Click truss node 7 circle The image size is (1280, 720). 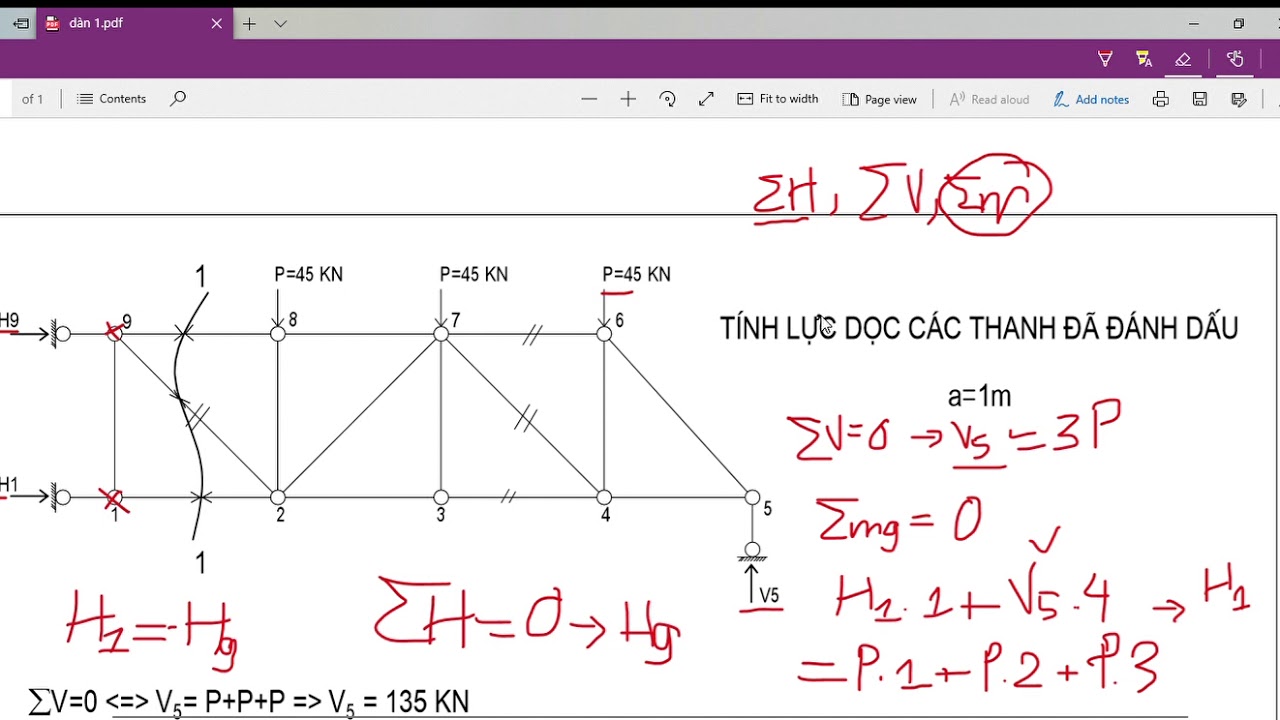tap(441, 334)
